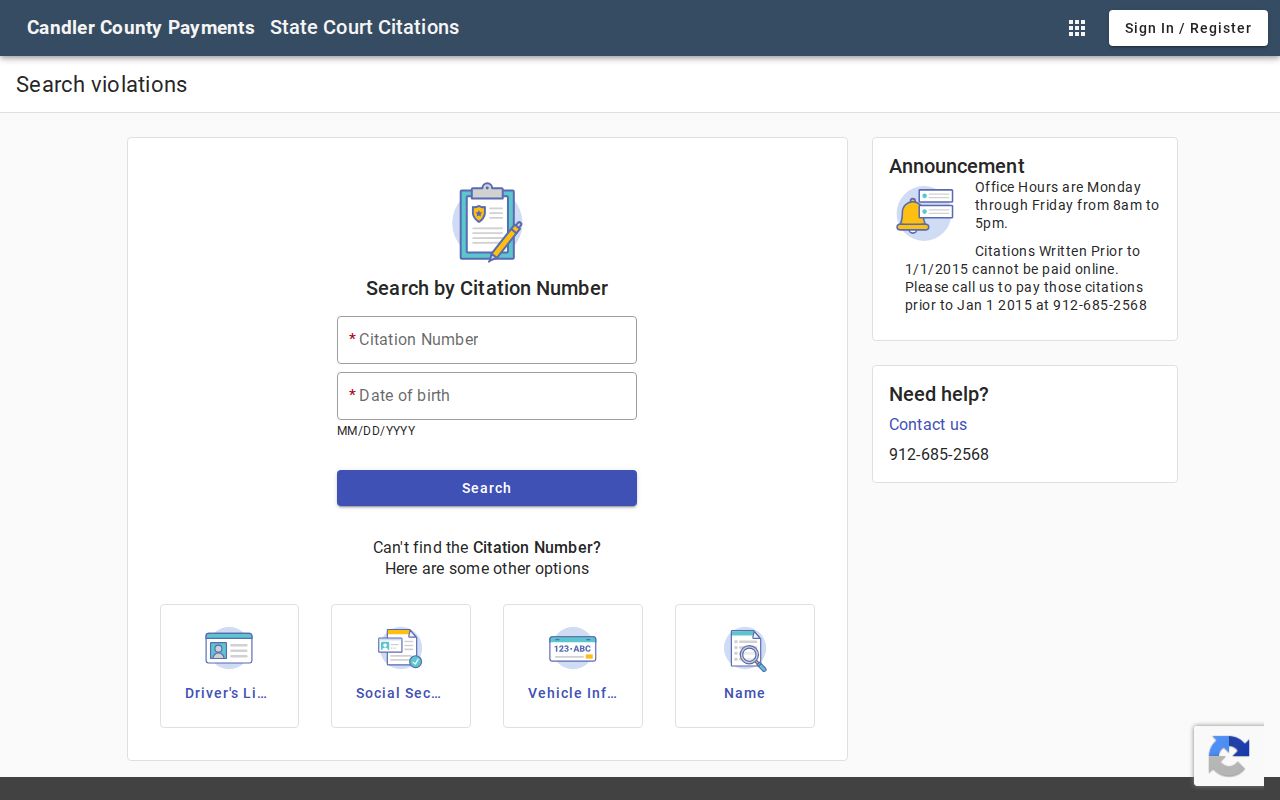Open the apps grid icon

1077,28
